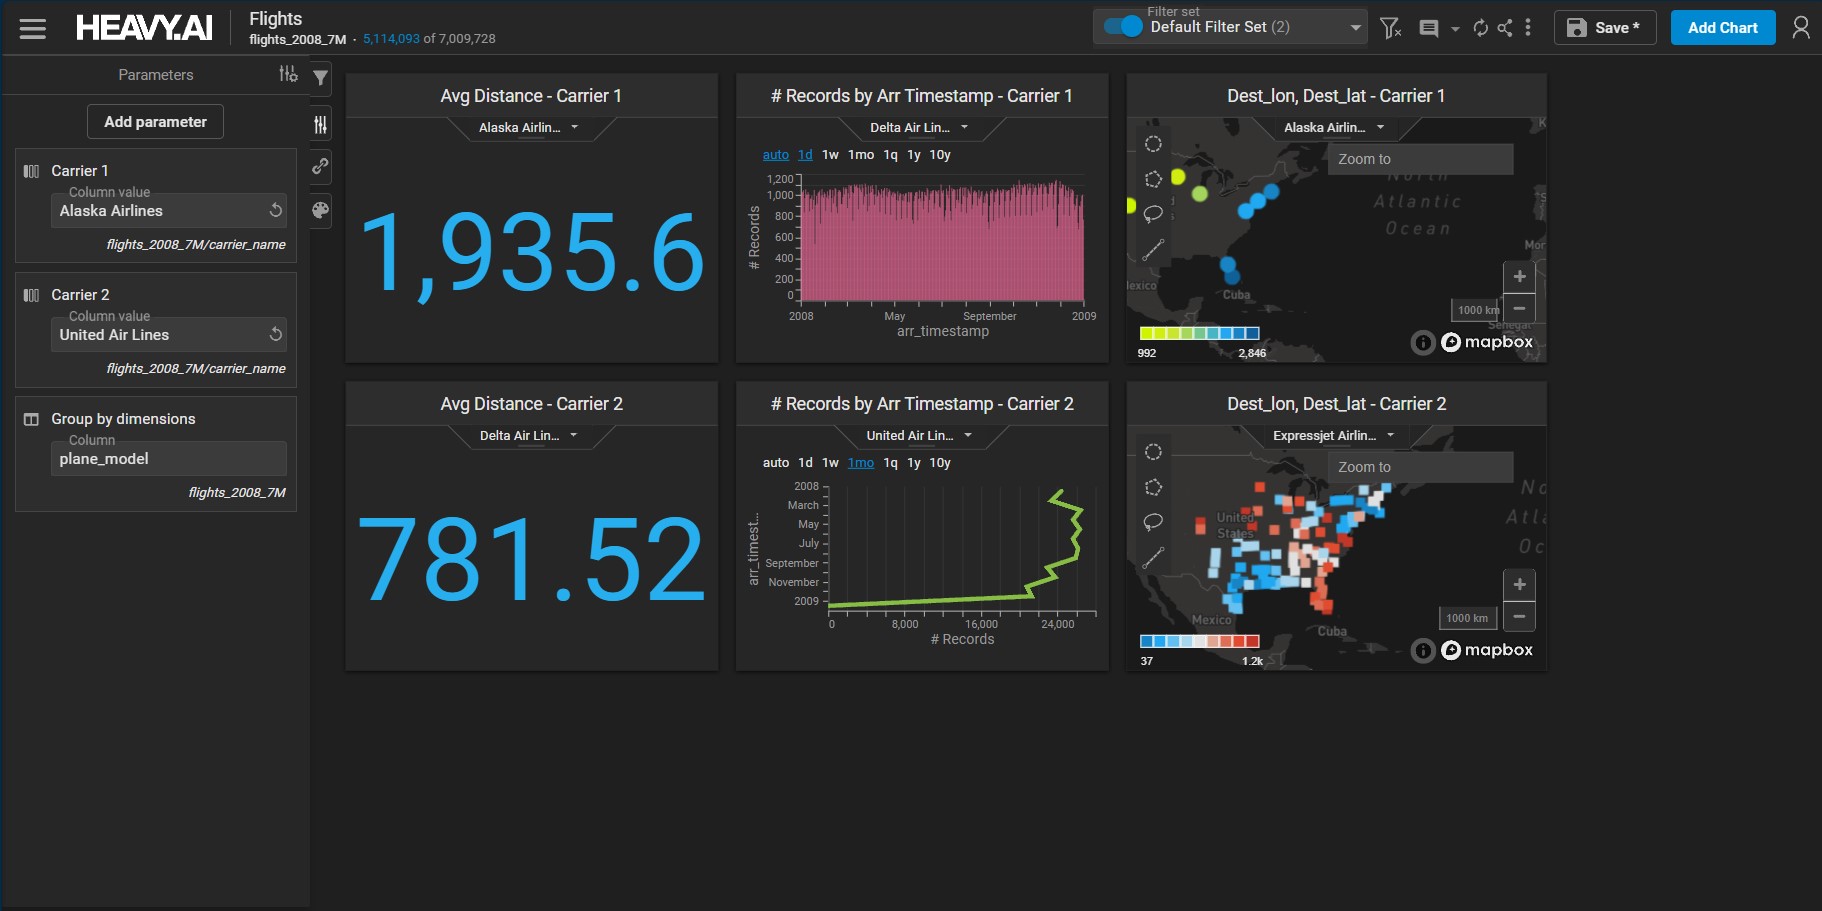
Task: Open the user profile icon
Action: coord(1800,28)
